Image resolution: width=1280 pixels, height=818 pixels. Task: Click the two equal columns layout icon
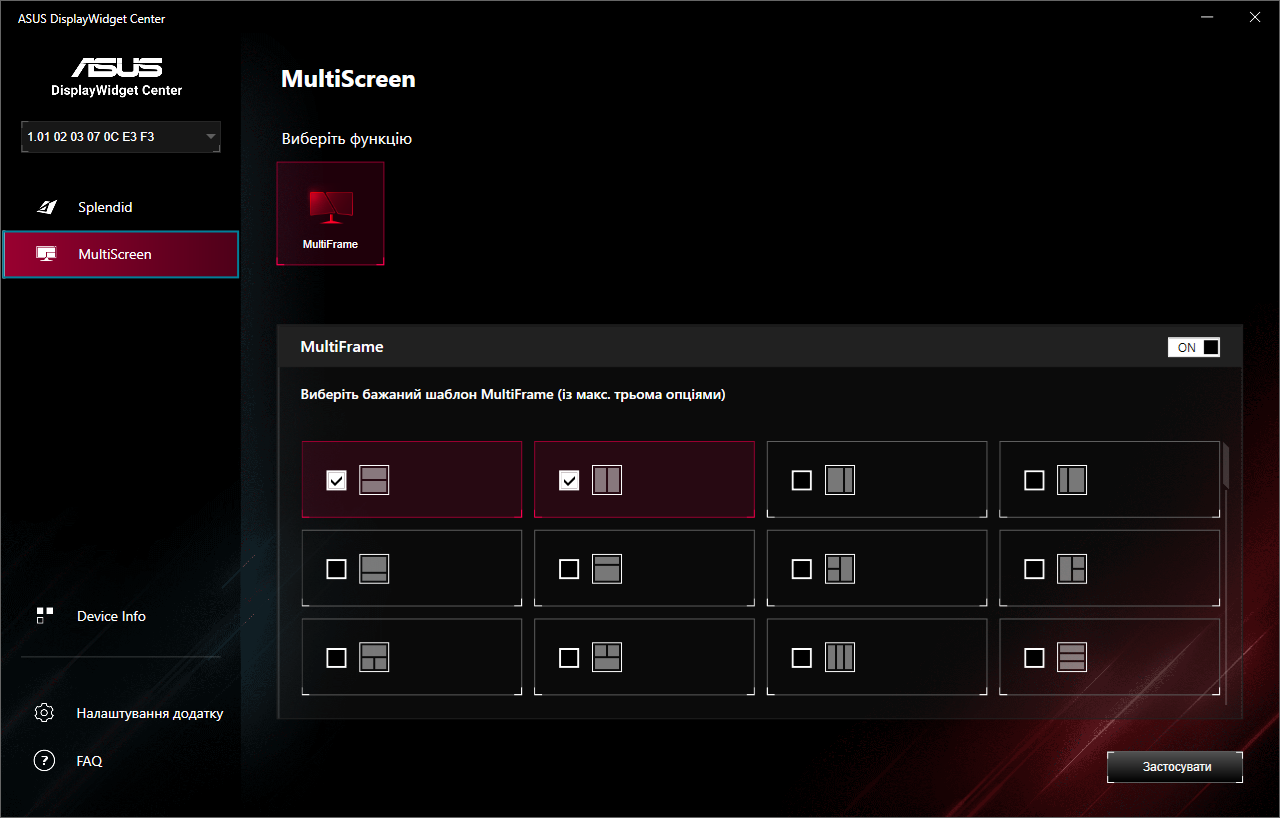tap(607, 480)
